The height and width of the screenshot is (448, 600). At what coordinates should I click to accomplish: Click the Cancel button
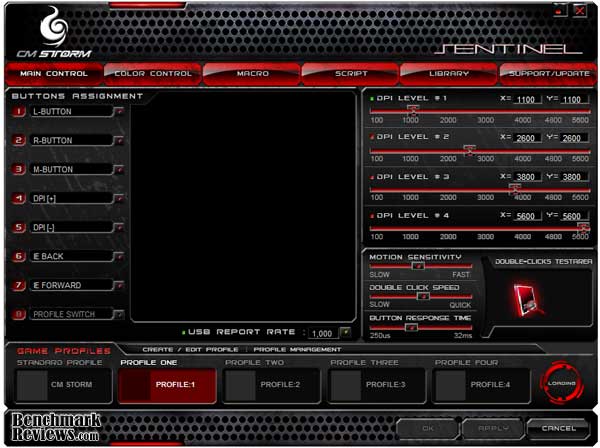pyautogui.click(x=558, y=428)
